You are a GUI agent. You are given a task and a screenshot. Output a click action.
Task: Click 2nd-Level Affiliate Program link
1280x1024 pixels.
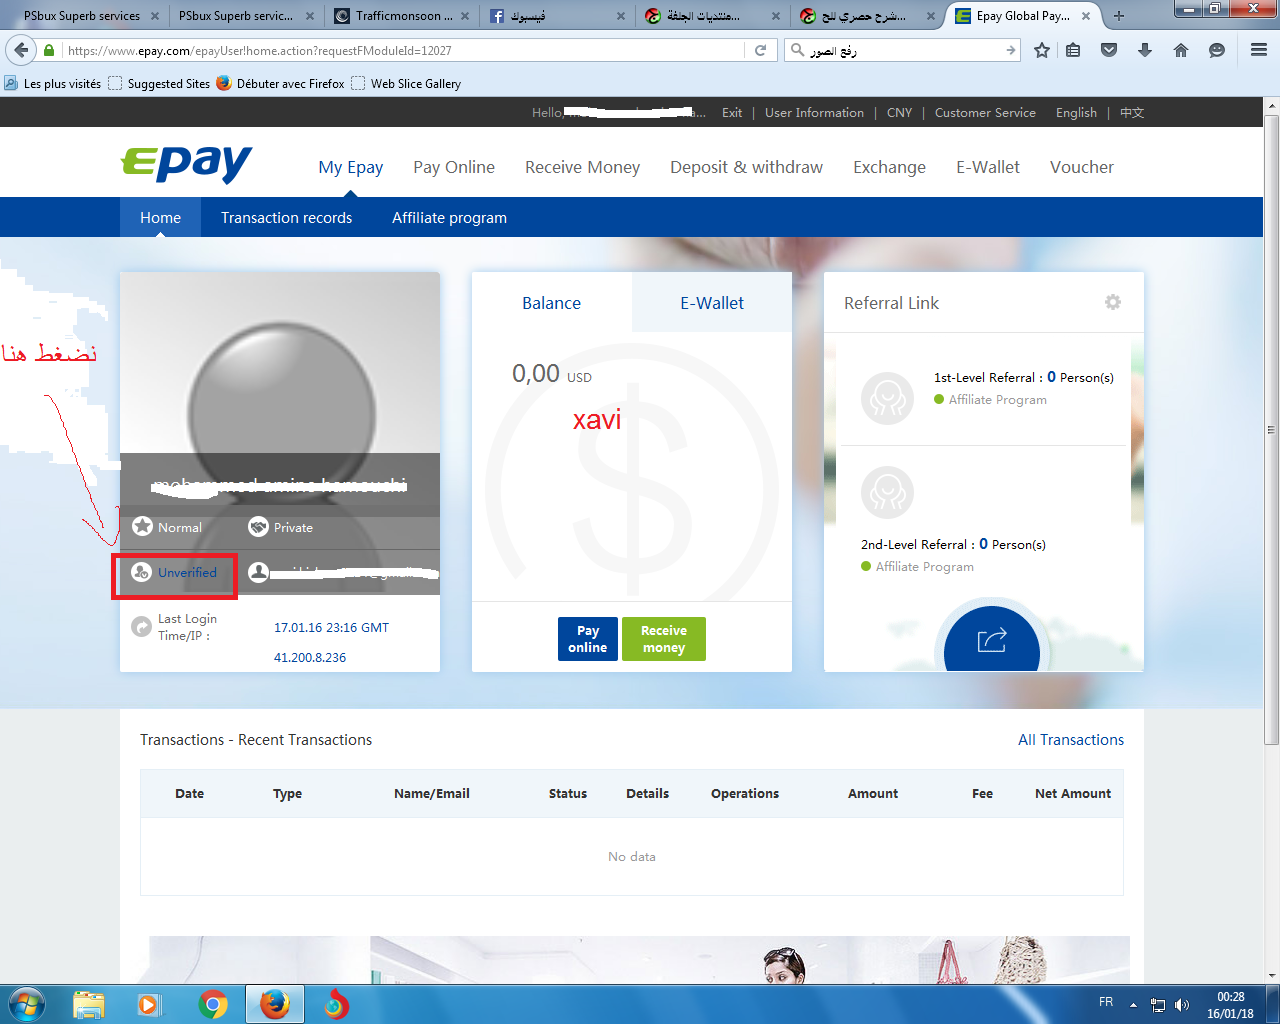(925, 566)
